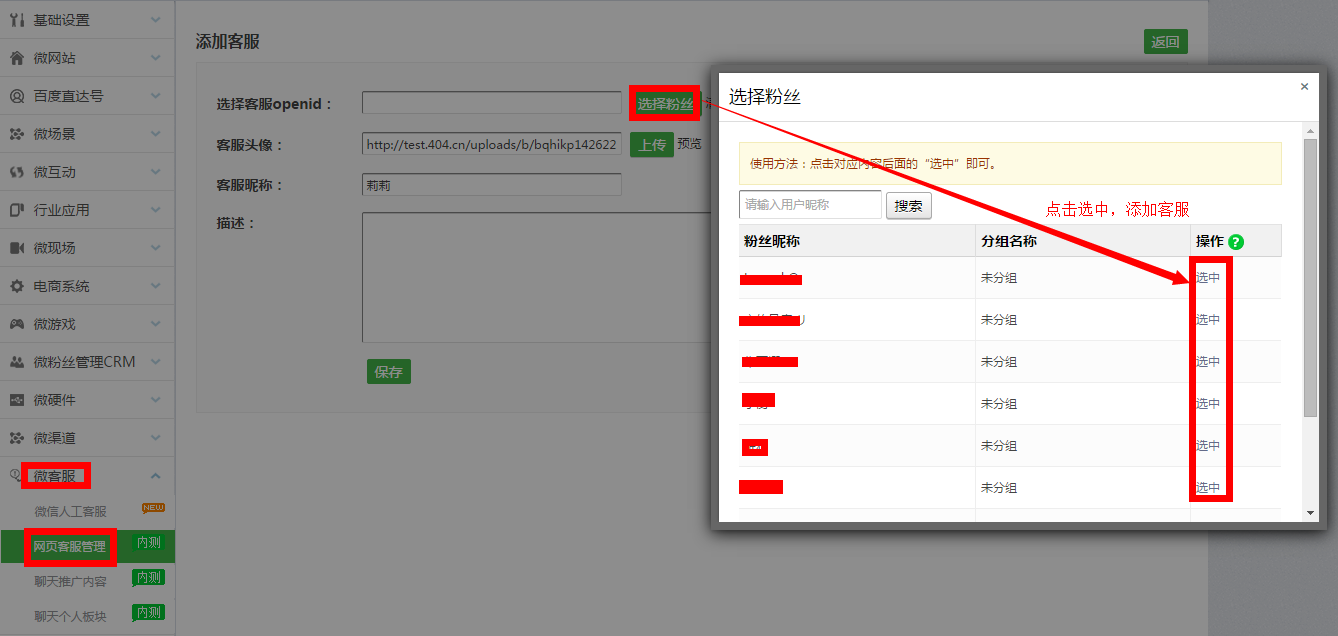
Task: Expand the 微场景 menu chevron
Action: [155, 133]
